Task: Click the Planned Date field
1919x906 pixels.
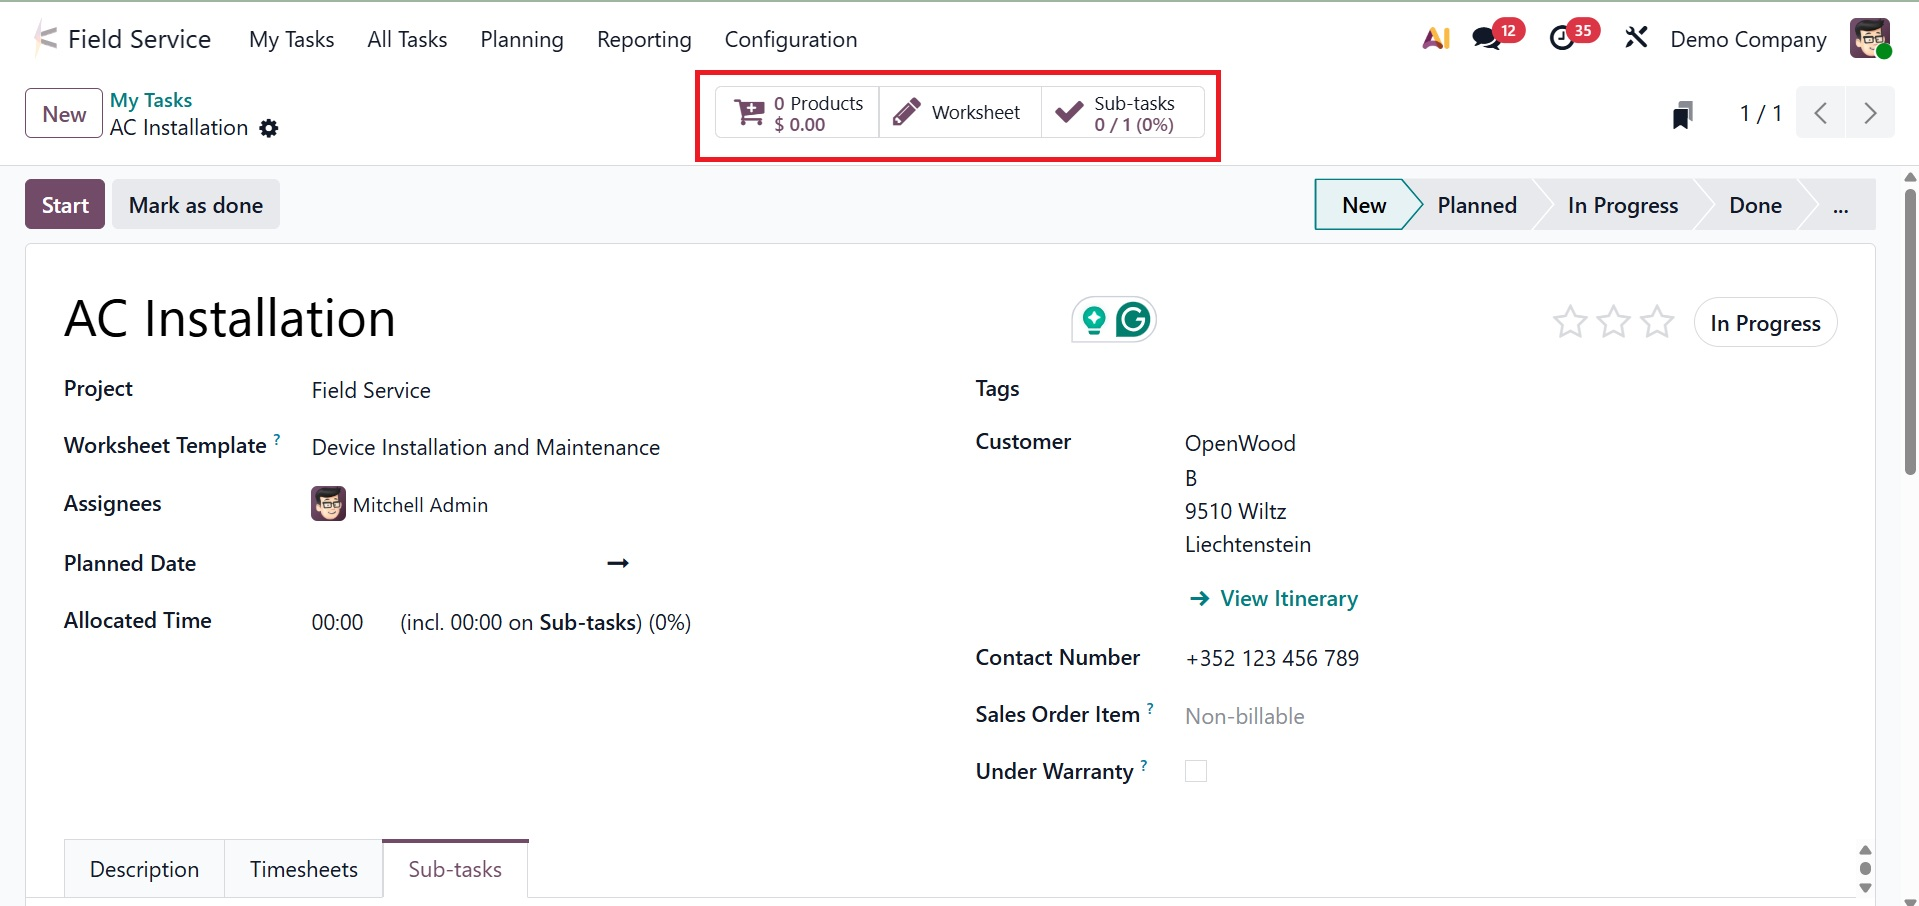Action: [450, 564]
